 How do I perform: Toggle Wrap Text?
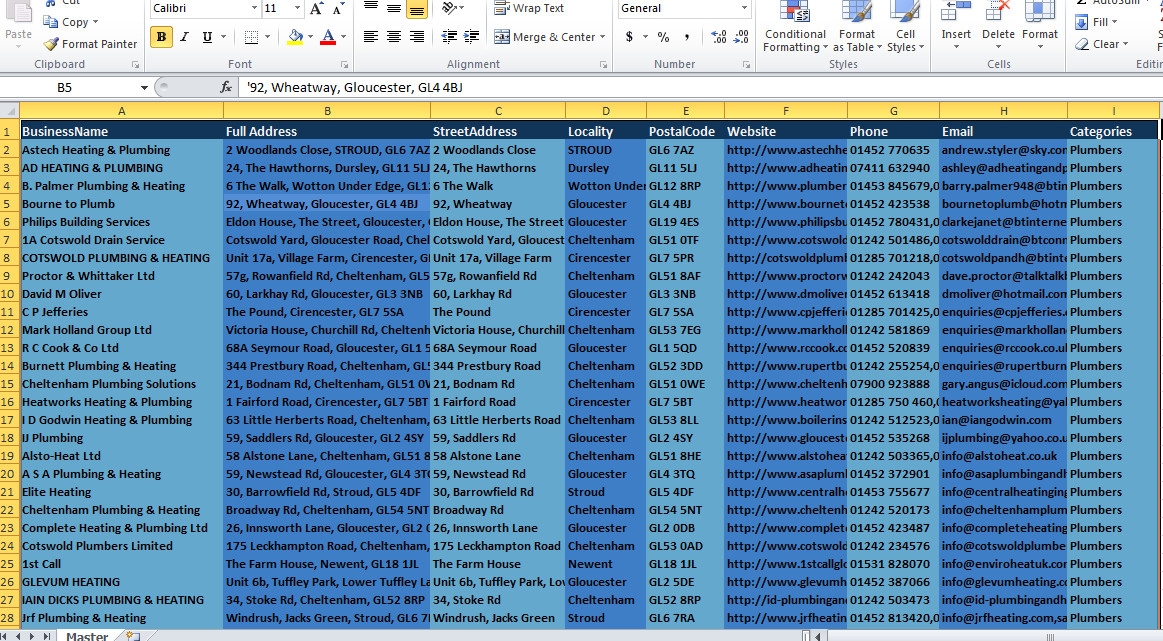[529, 8]
